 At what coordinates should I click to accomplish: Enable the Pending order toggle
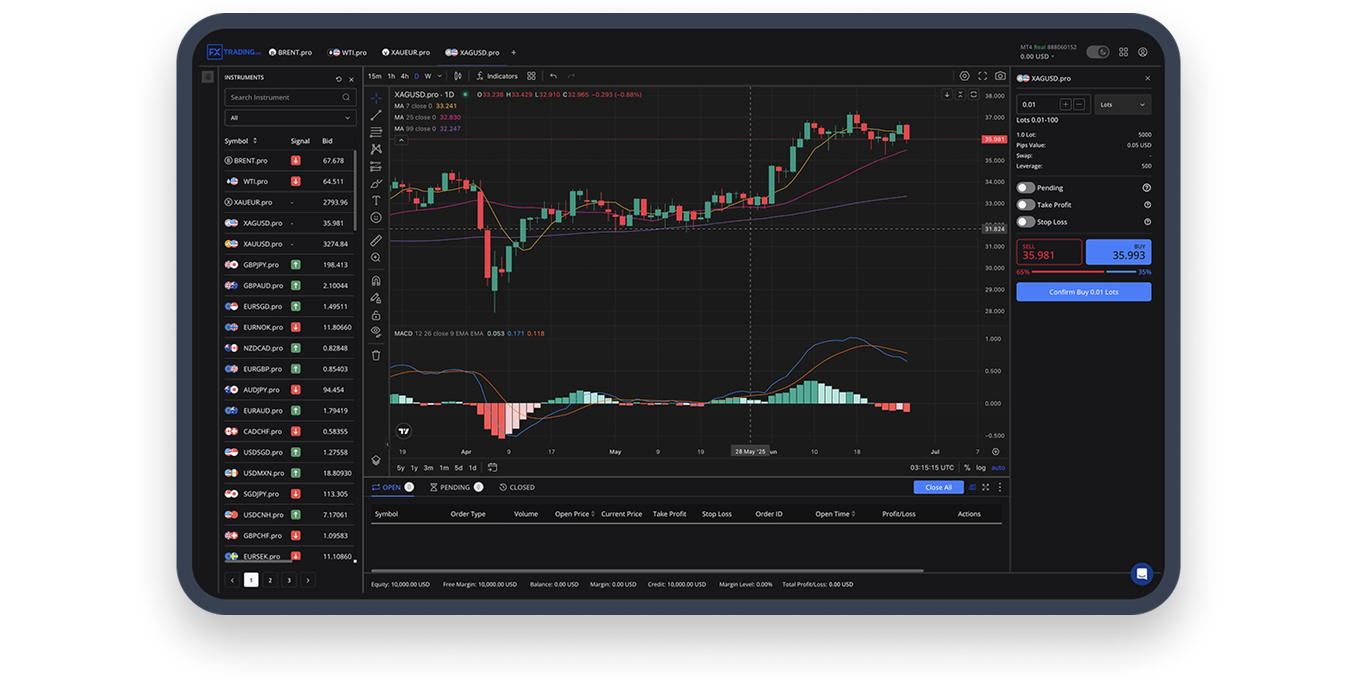[1026, 188]
